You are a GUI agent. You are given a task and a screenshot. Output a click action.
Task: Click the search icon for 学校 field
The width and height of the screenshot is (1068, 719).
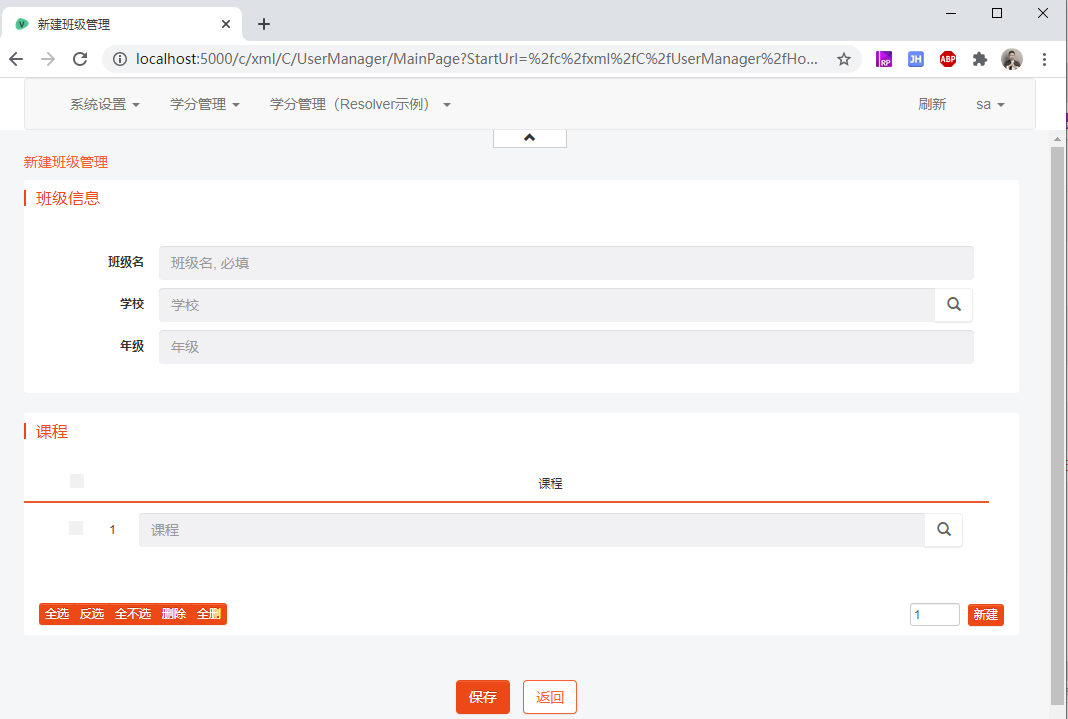pyautogui.click(x=954, y=305)
